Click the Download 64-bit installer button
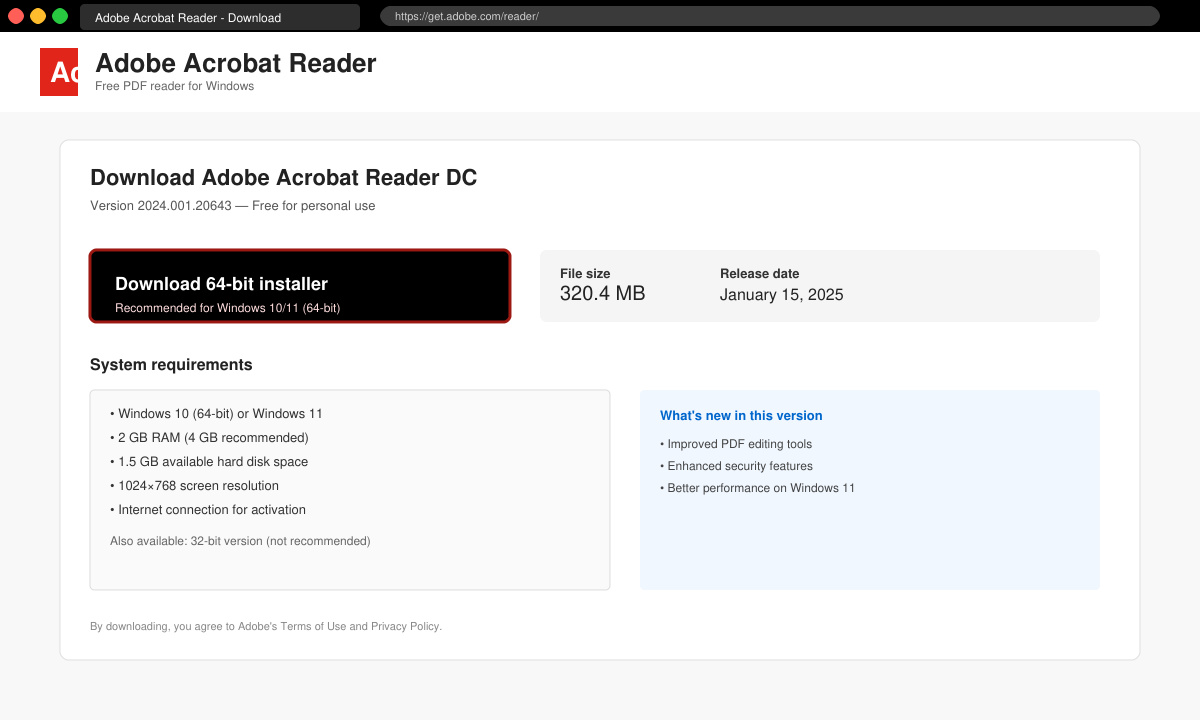The height and width of the screenshot is (720, 1200). tap(300, 286)
